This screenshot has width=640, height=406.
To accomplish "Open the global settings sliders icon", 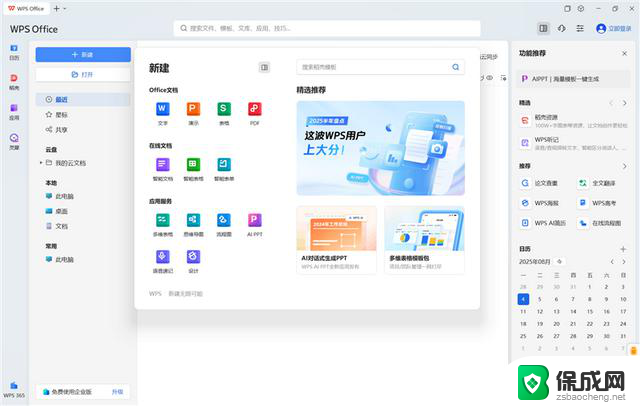I will coord(580,28).
